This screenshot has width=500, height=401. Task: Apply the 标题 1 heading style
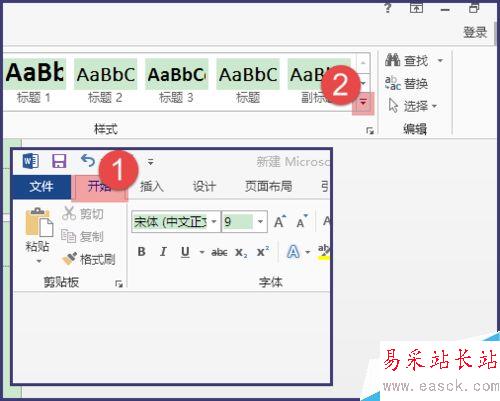point(34,82)
